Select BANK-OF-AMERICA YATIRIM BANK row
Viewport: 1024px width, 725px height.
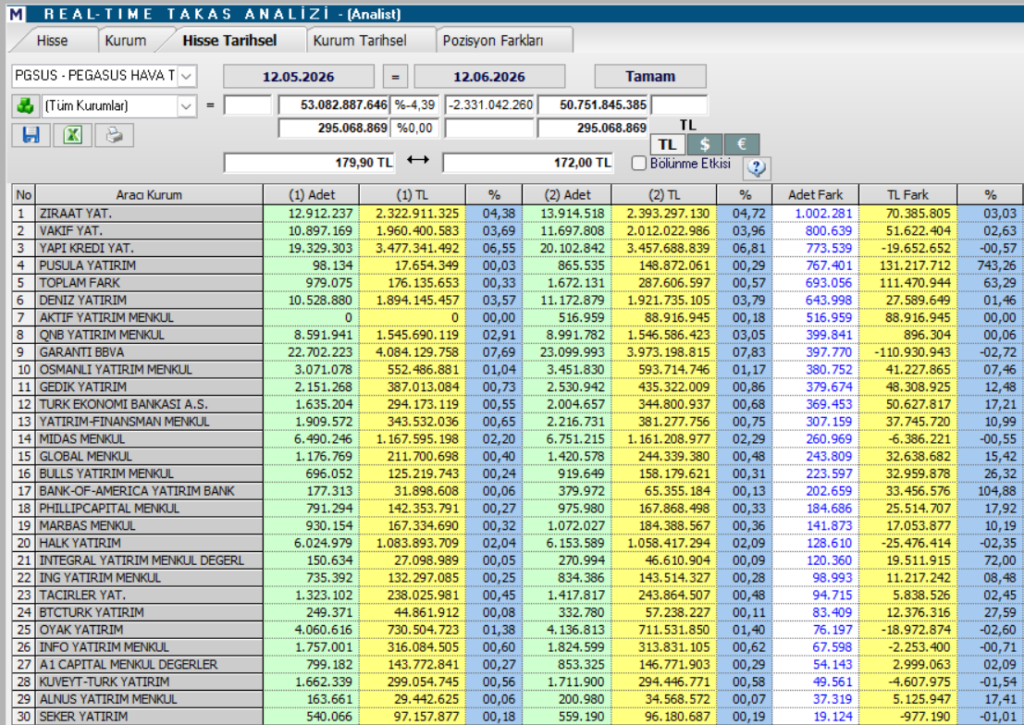517,491
